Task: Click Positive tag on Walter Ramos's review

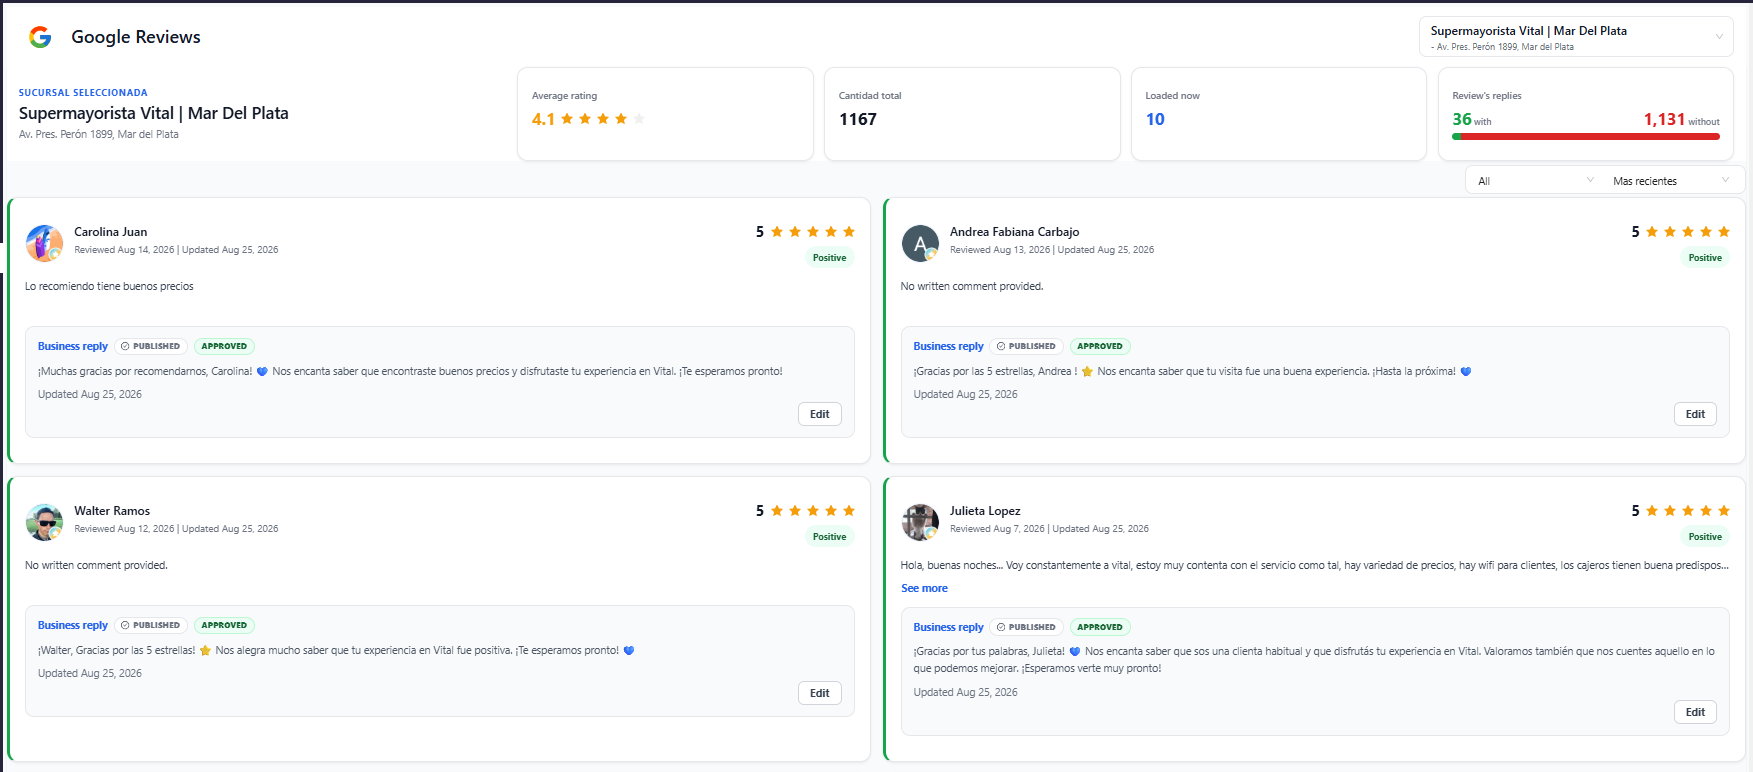Action: 830,537
